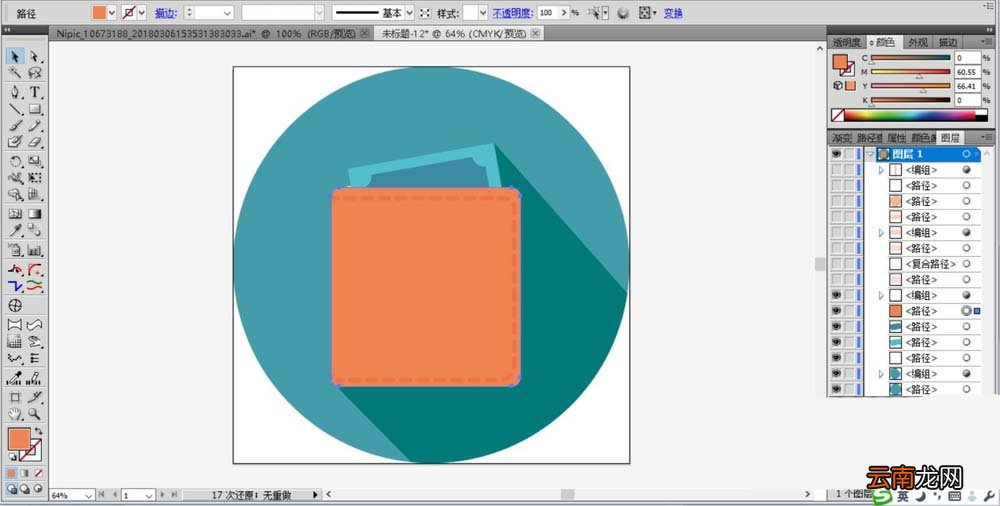Click the opacity value field 100
This screenshot has height=506, width=1000.
click(x=548, y=13)
